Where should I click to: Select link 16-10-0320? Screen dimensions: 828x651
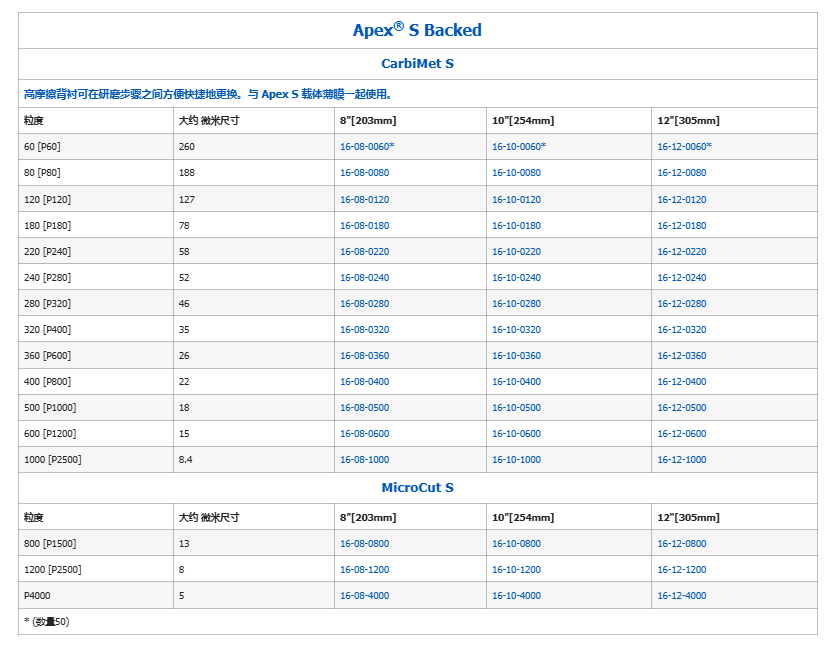pyautogui.click(x=516, y=329)
